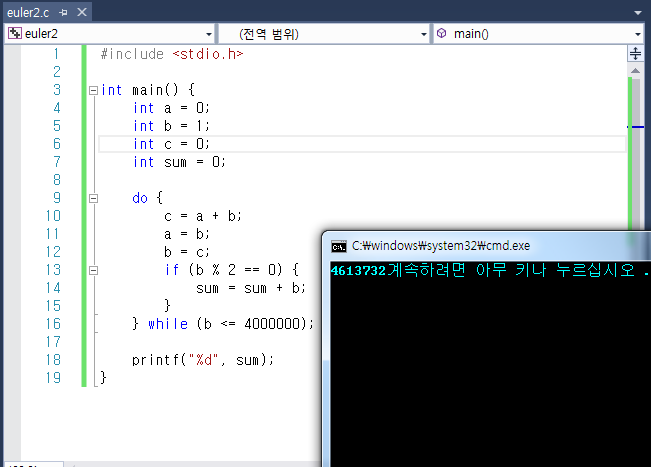
Task: Collapse the do loop block
Action: 93,198
